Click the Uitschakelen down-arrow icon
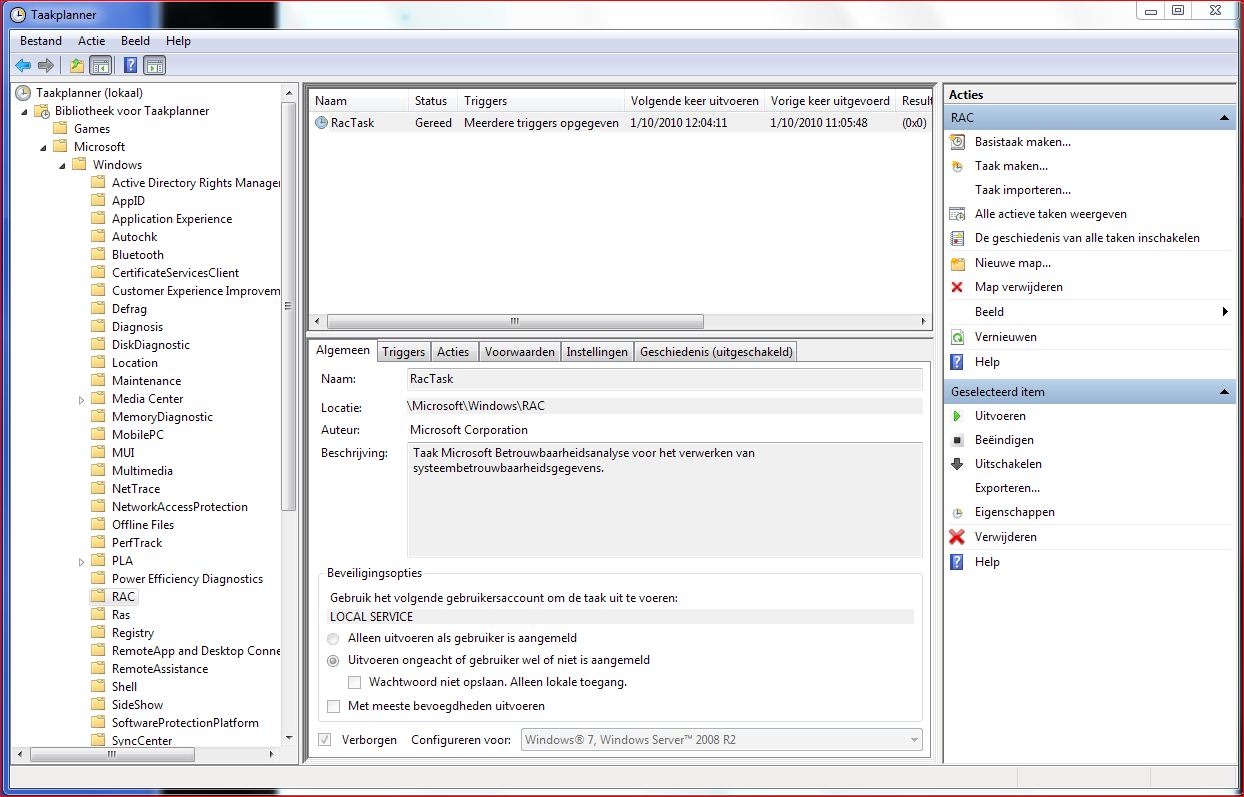This screenshot has width=1244, height=797. pos(957,464)
